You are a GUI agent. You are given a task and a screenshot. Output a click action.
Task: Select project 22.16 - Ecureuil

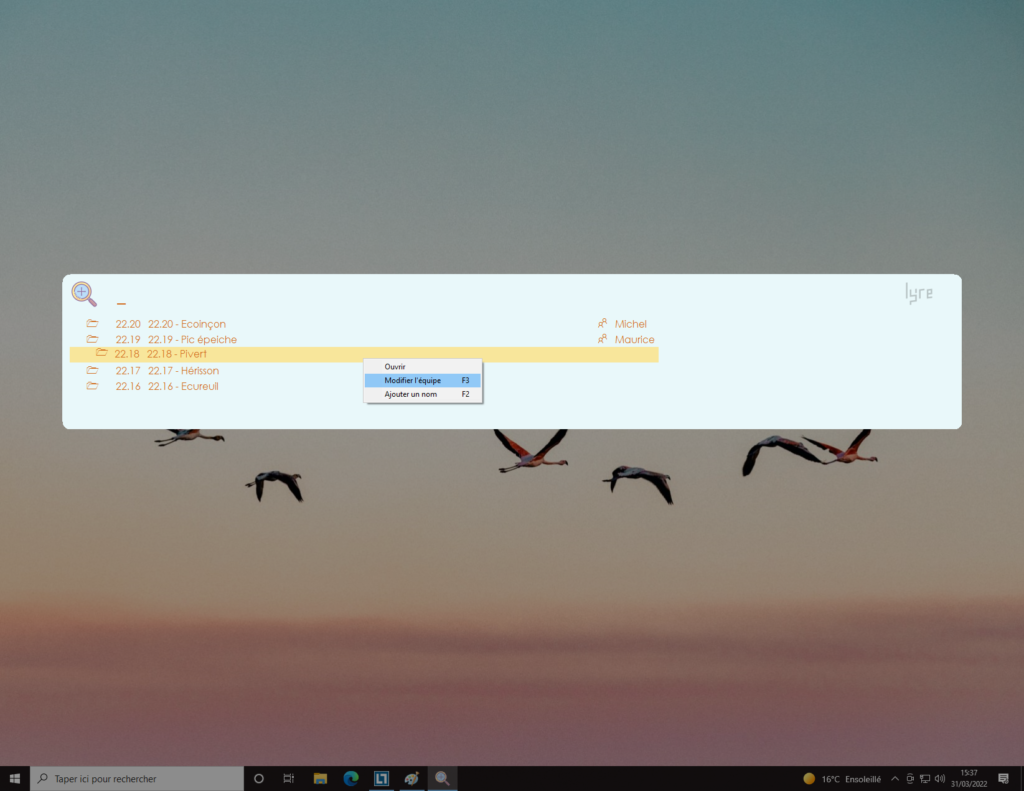(183, 387)
